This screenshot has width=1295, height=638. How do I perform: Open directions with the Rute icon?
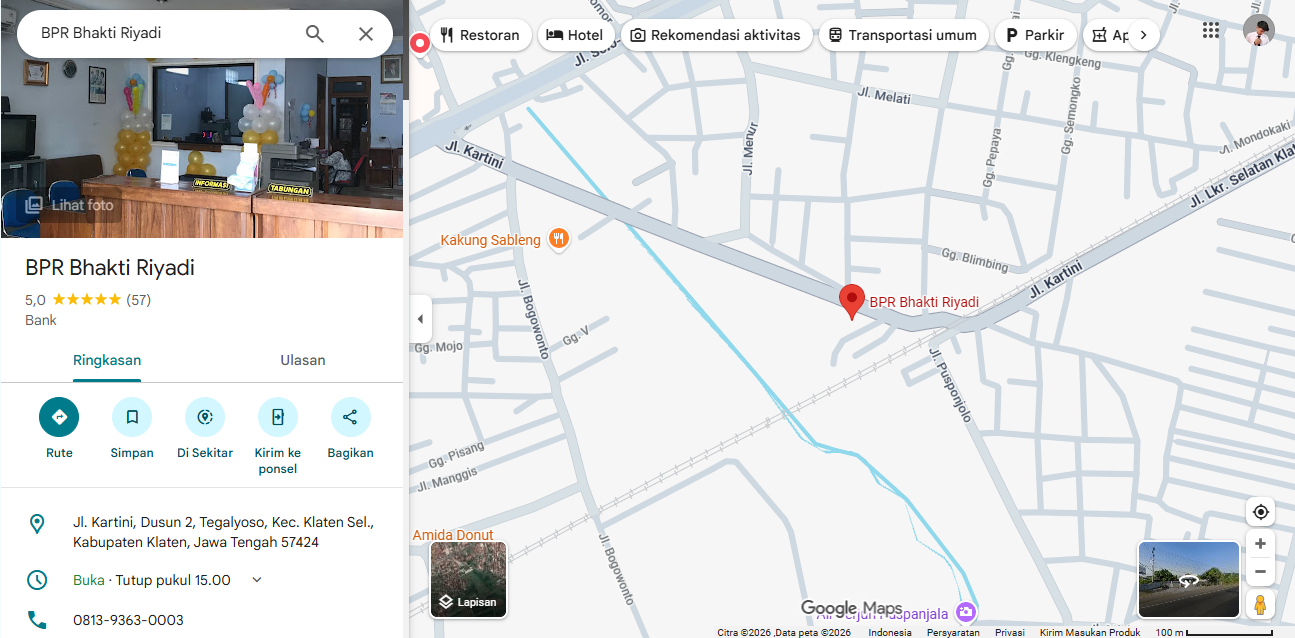[x=59, y=417]
